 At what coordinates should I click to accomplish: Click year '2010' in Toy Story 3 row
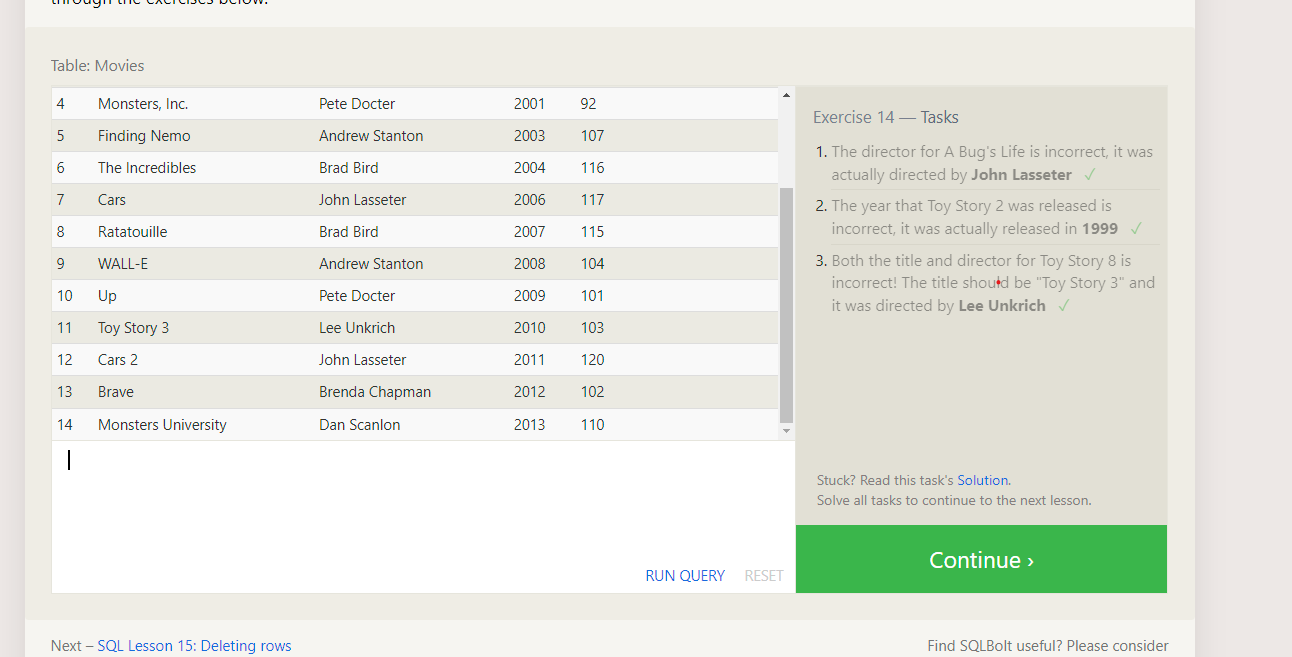coord(530,328)
